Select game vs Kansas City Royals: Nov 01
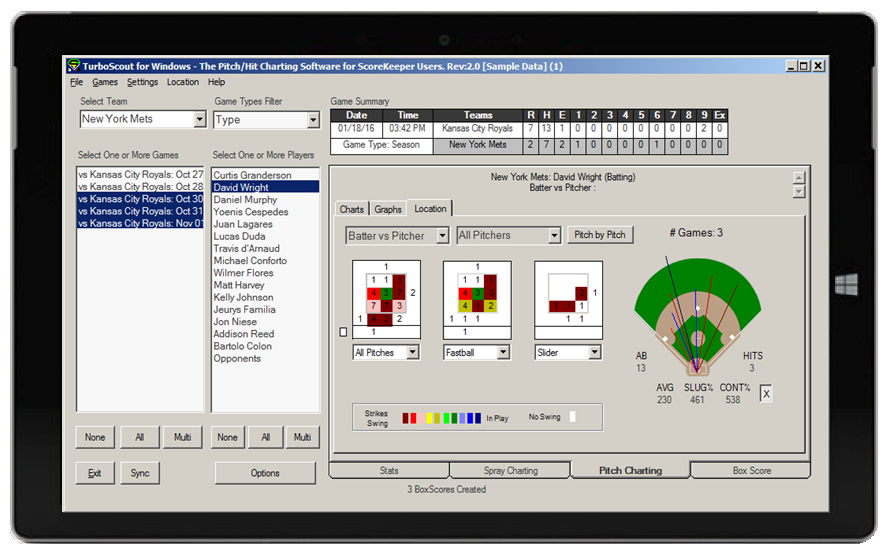Image resolution: width=885 pixels, height=553 pixels. (x=140, y=223)
